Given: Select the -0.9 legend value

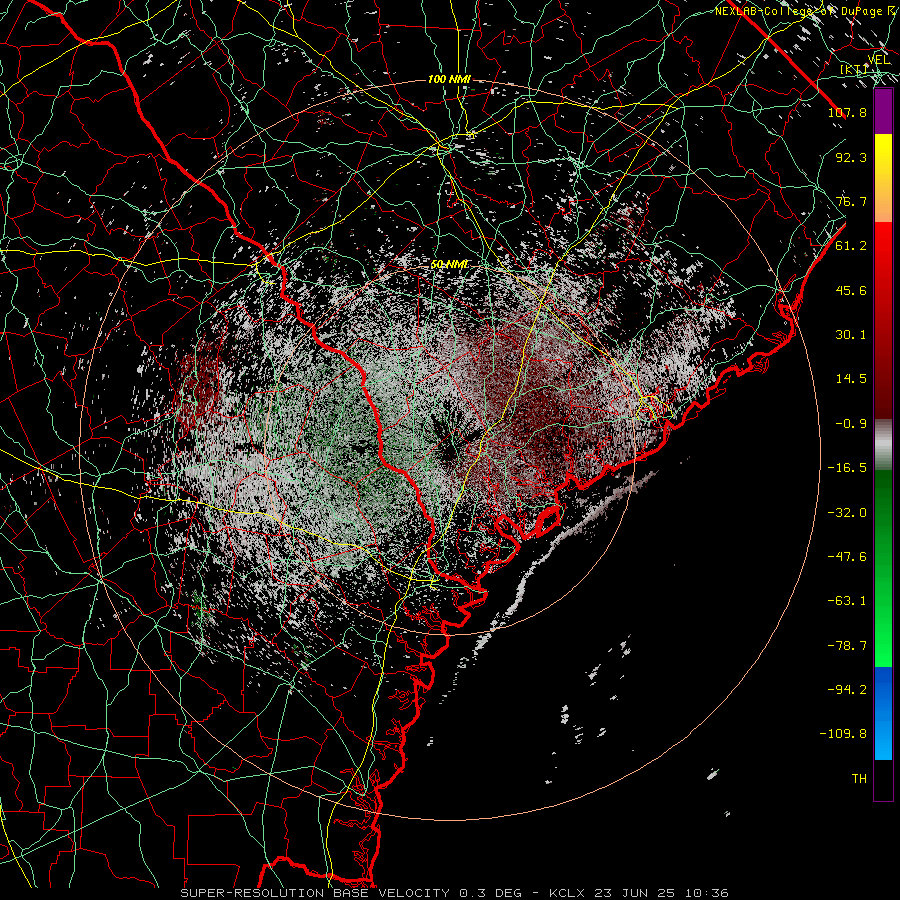Looking at the screenshot, I should click(851, 424).
